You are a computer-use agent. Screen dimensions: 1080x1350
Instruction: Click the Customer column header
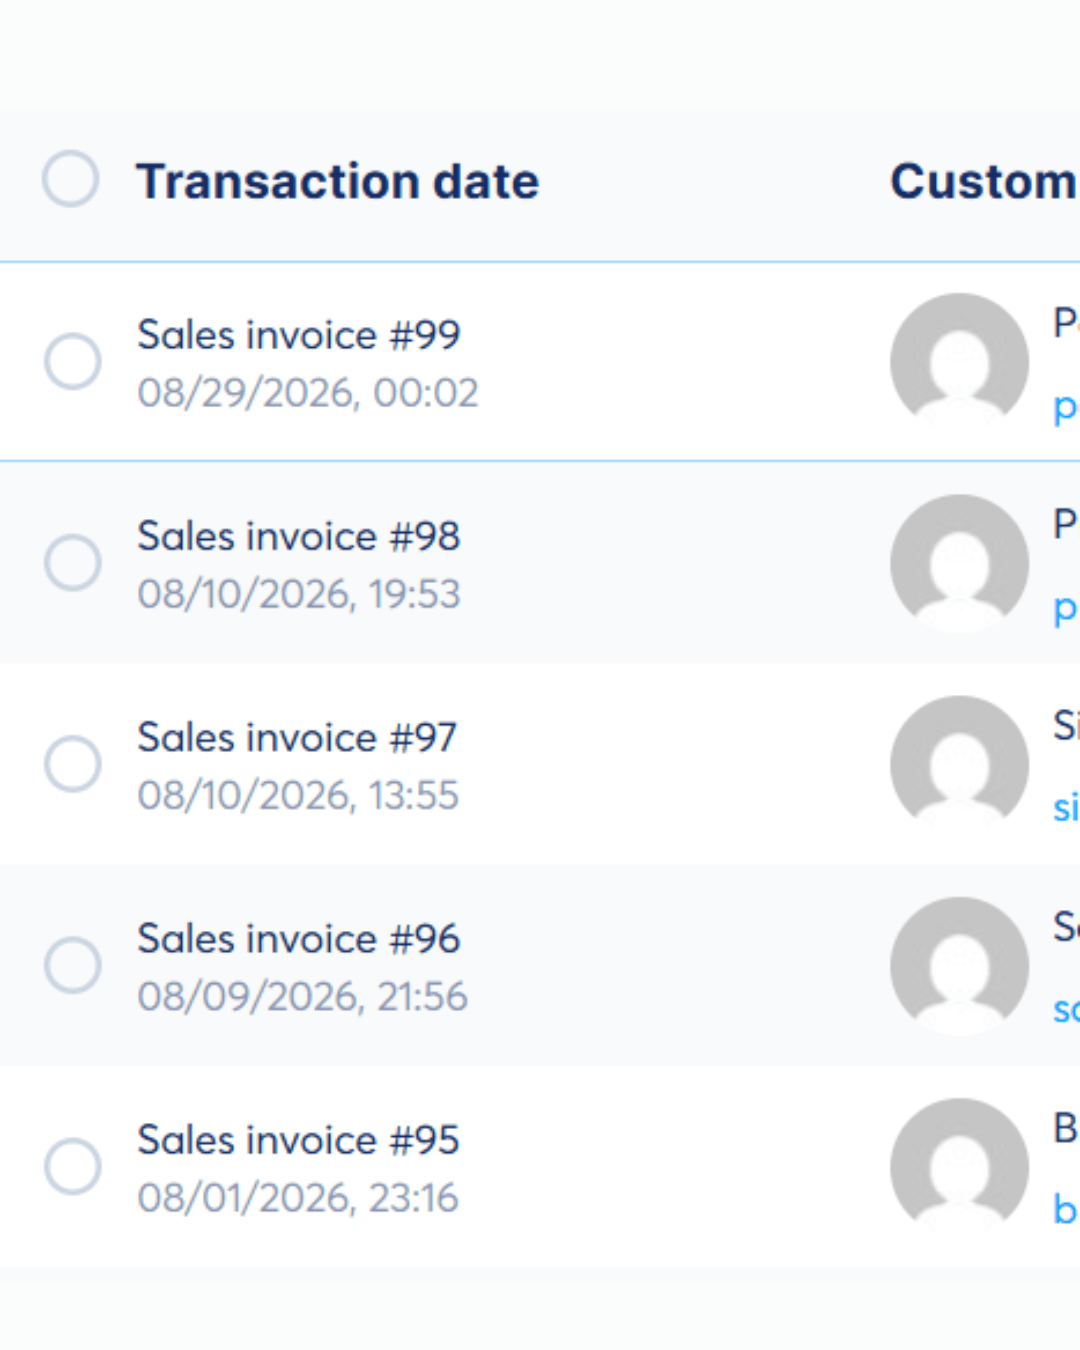tap(984, 182)
